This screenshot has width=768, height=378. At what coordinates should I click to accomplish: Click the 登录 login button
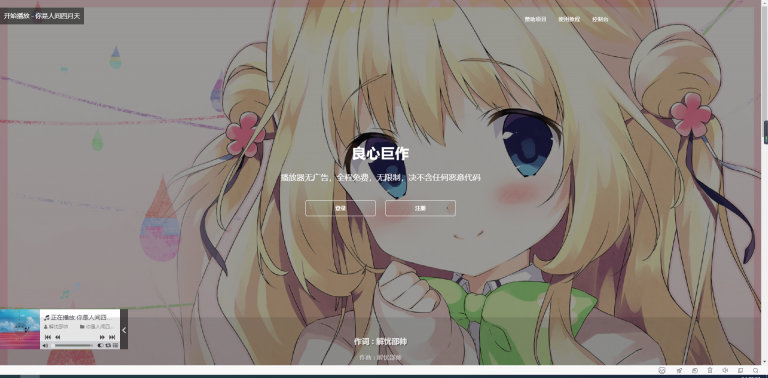(x=340, y=208)
